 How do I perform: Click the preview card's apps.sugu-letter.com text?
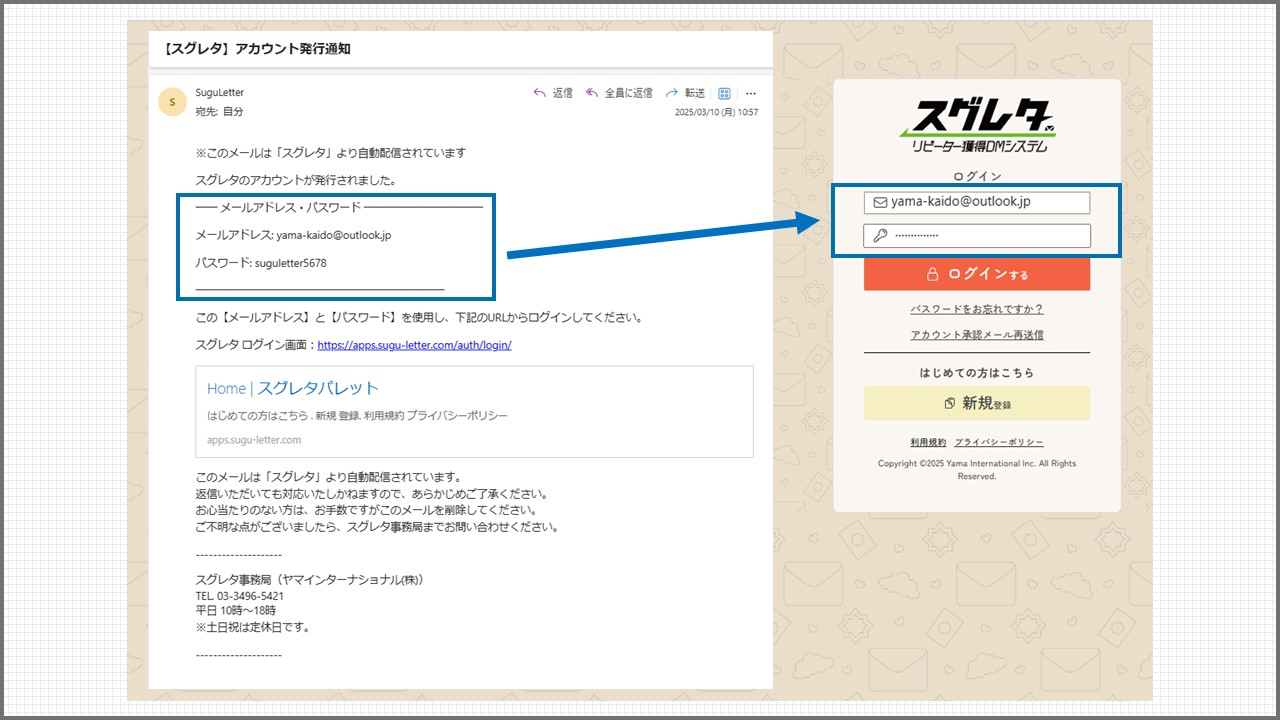[254, 440]
